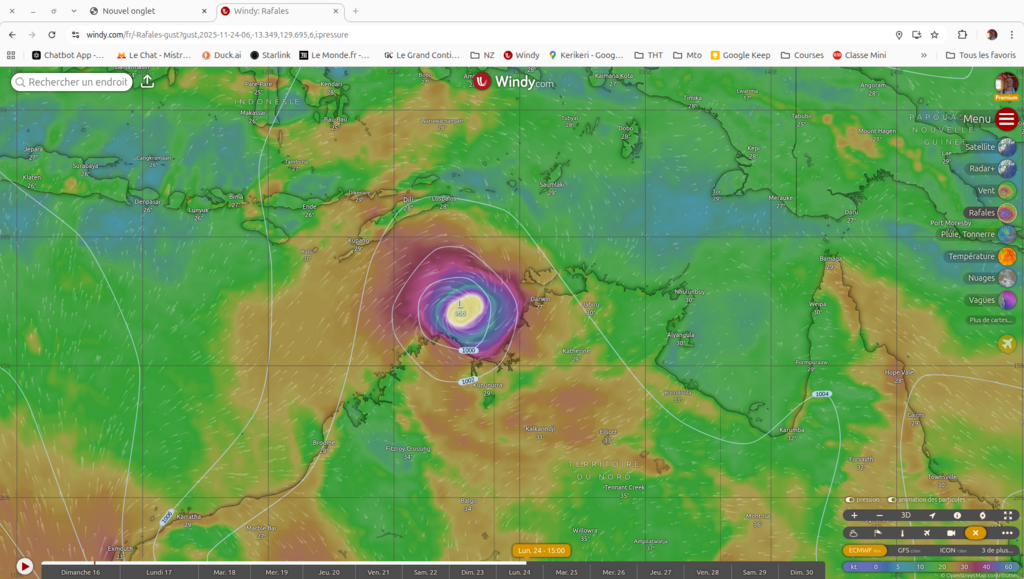This screenshot has height=579, width=1024.
Task: Open the three-dots more options menu
Action: 1006,533
